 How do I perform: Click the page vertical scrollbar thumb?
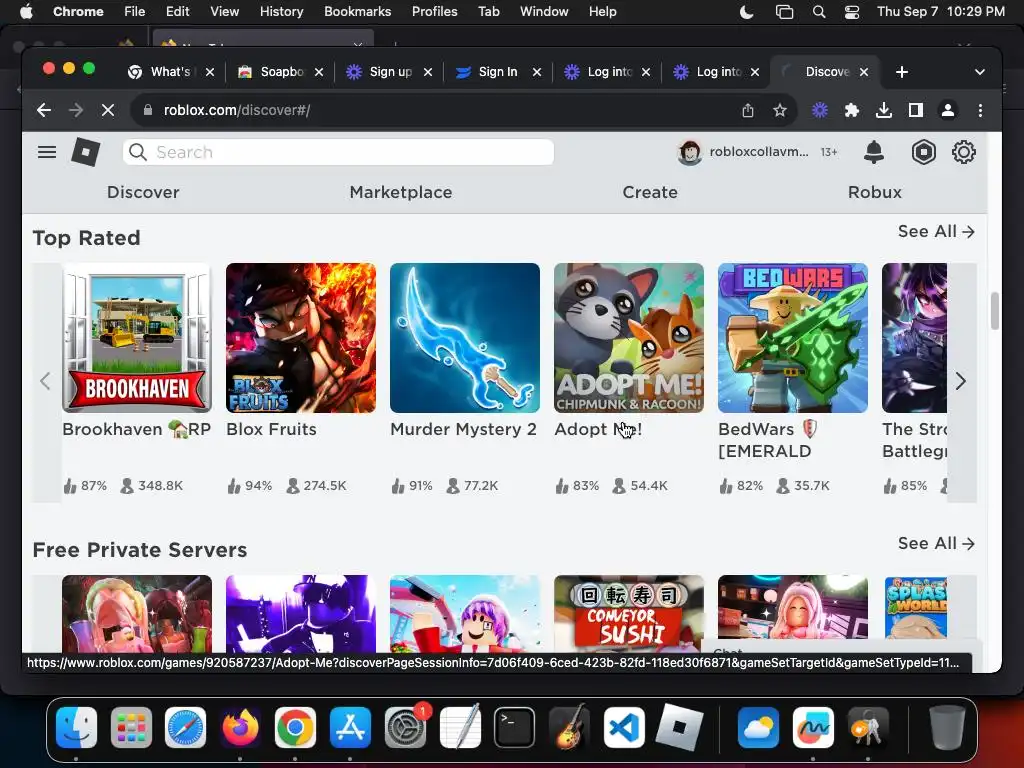coord(994,311)
